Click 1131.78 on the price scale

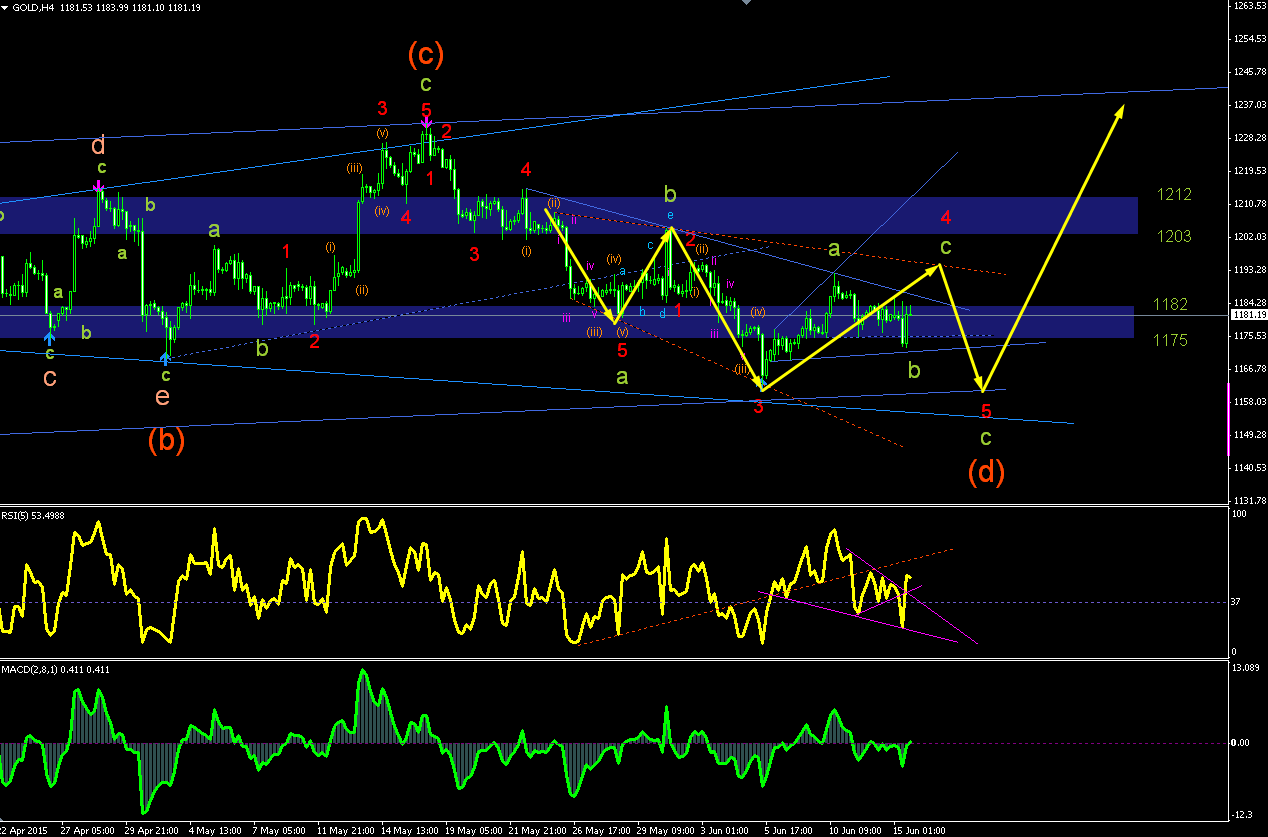coord(1248,501)
